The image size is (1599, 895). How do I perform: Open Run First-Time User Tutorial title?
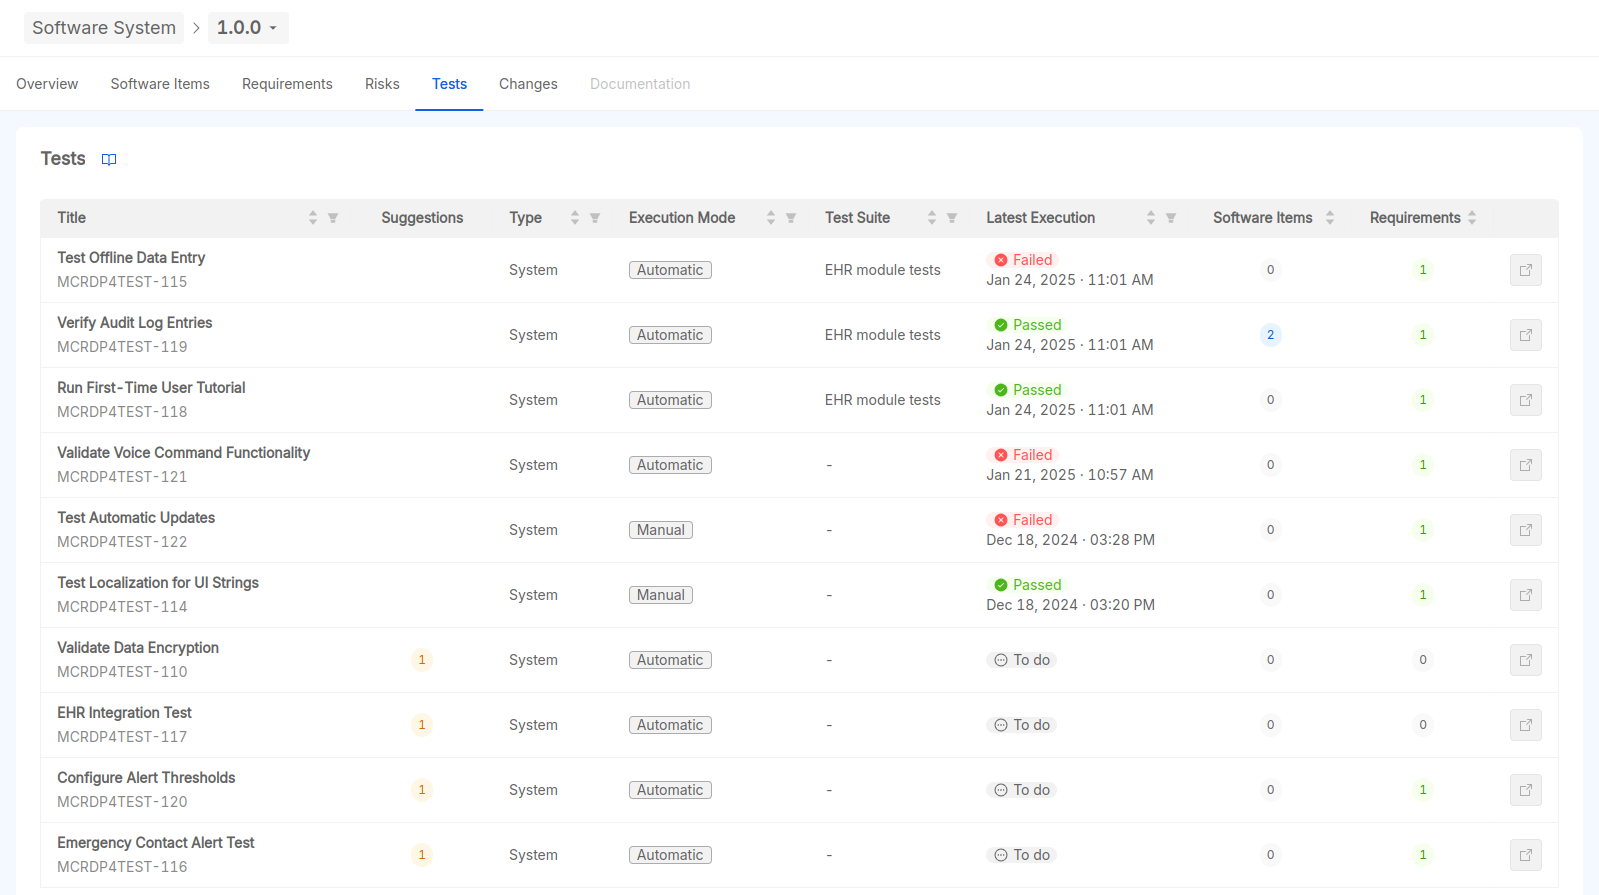151,388
